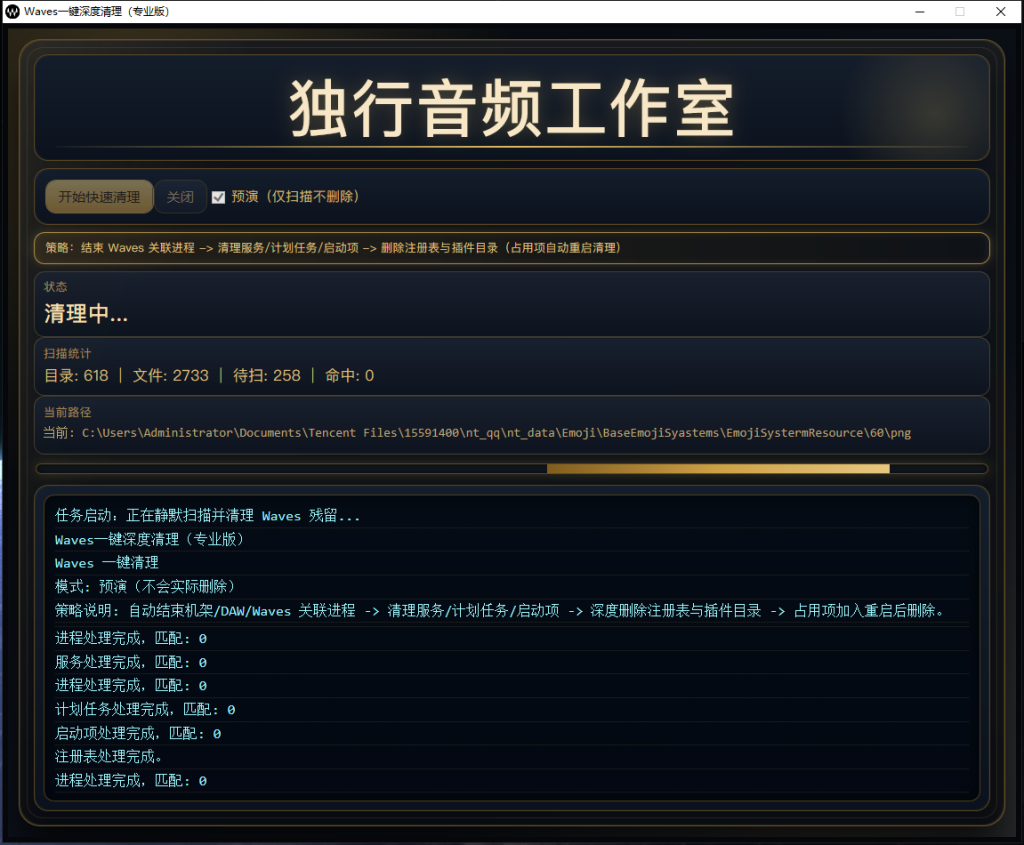
Task: Uncheck the 预演（仅扫描不删除）checkbox
Action: pyautogui.click(x=218, y=196)
